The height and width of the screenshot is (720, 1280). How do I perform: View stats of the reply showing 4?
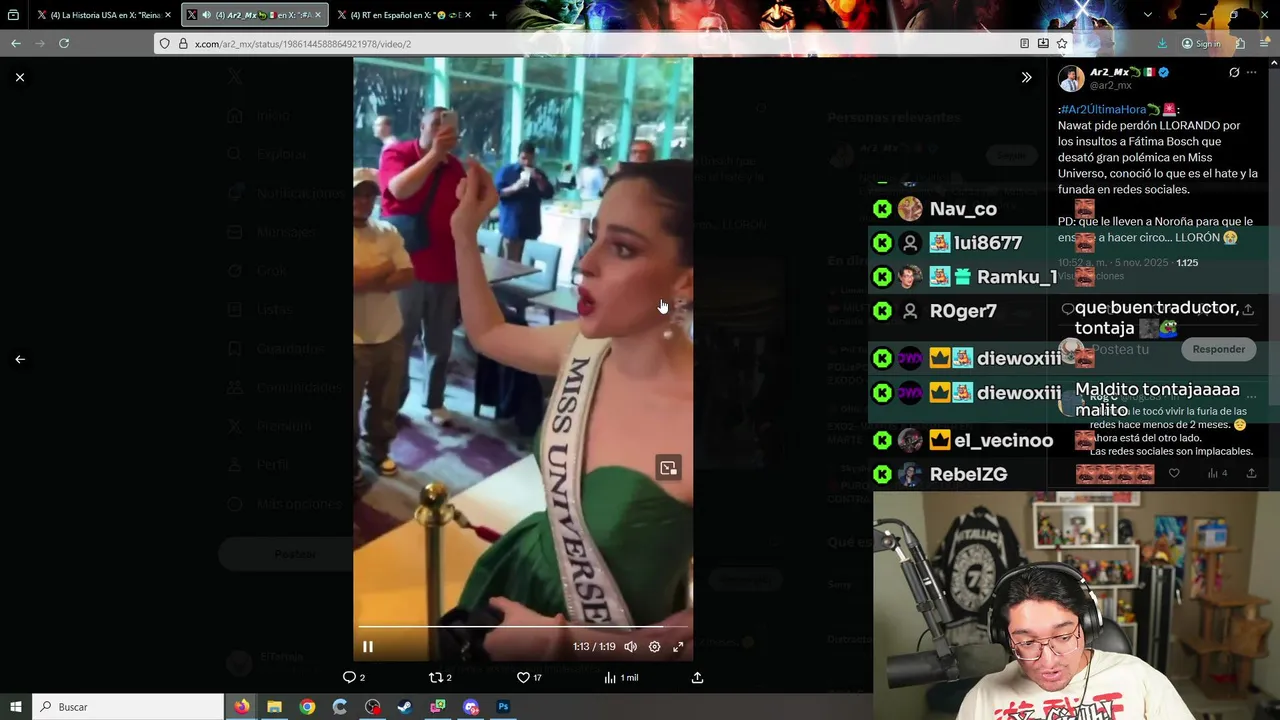click(1217, 474)
